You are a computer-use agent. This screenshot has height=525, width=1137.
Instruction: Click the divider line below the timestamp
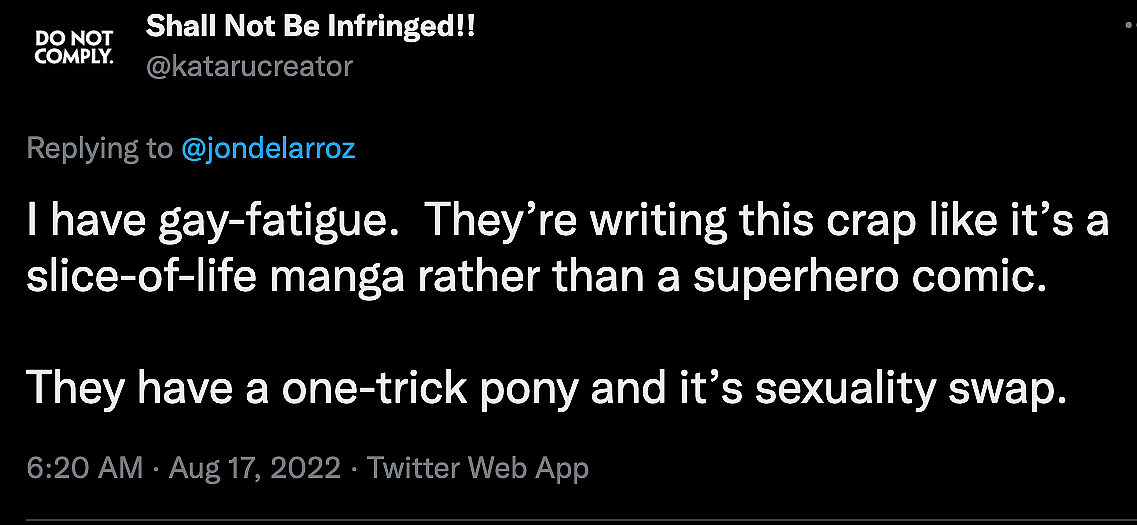568,521
